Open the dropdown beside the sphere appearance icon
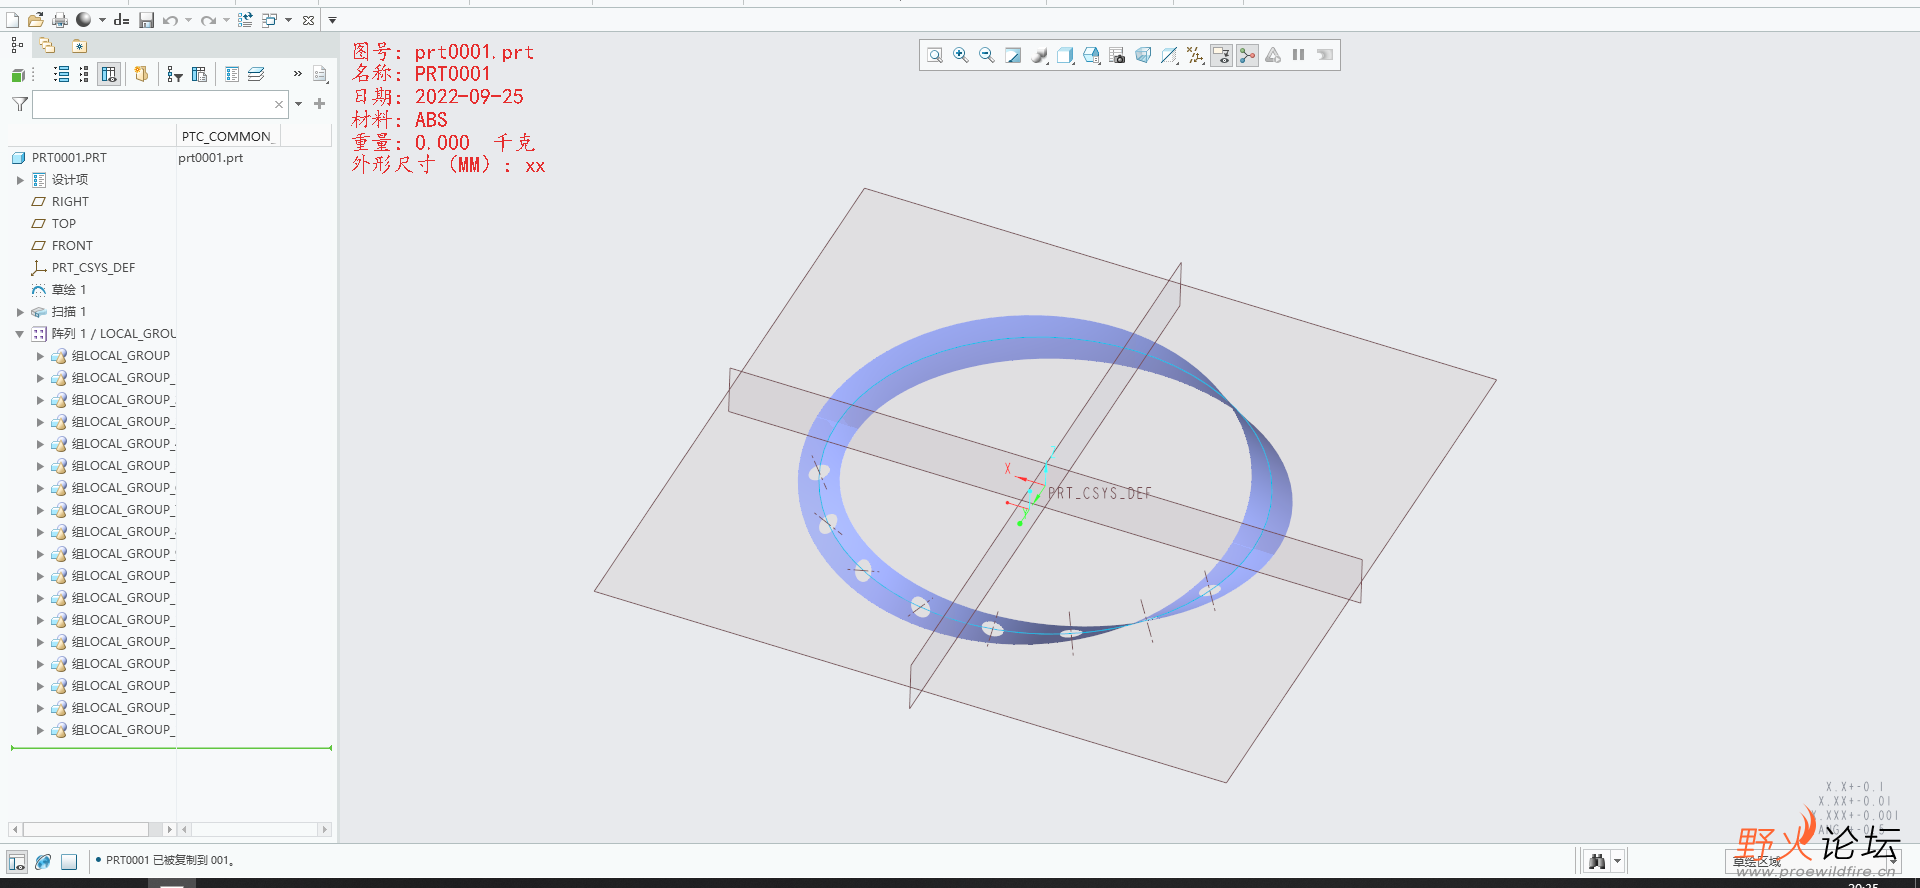 [x=102, y=20]
